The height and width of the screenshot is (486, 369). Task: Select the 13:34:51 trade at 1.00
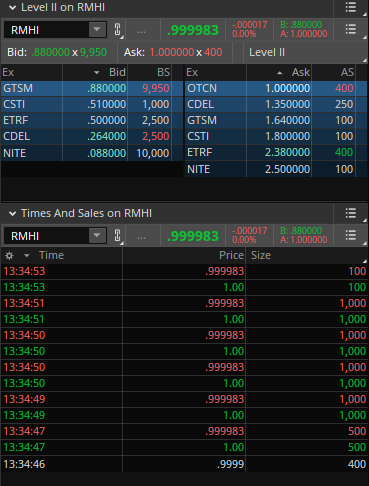(184, 319)
